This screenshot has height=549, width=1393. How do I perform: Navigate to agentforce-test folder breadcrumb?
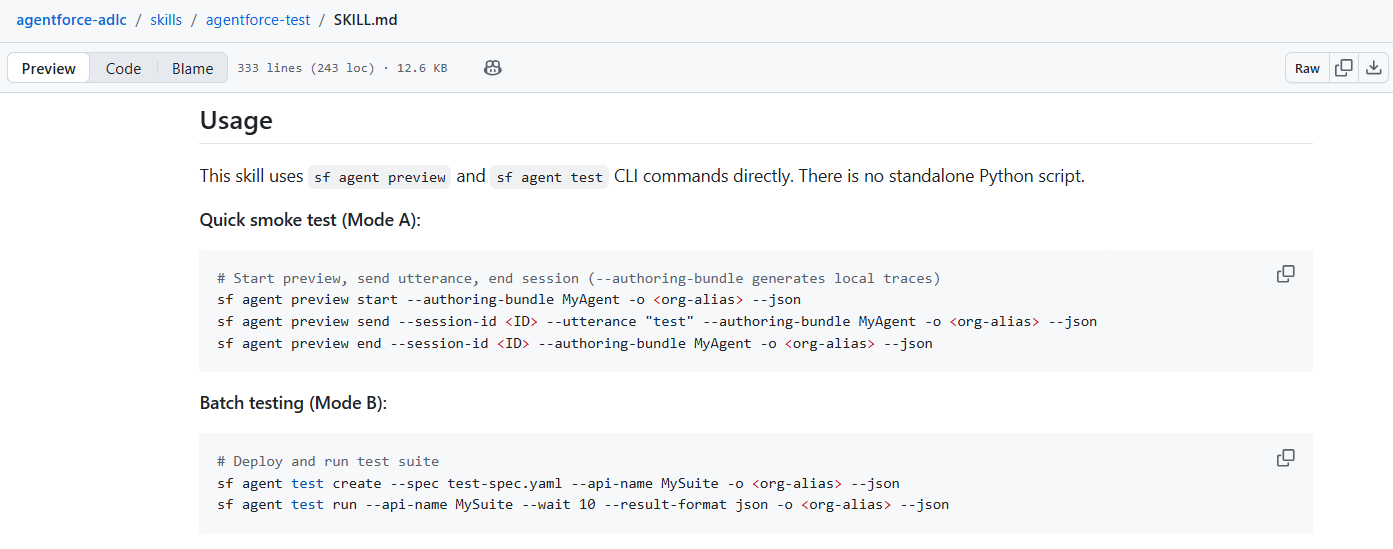[x=258, y=20]
